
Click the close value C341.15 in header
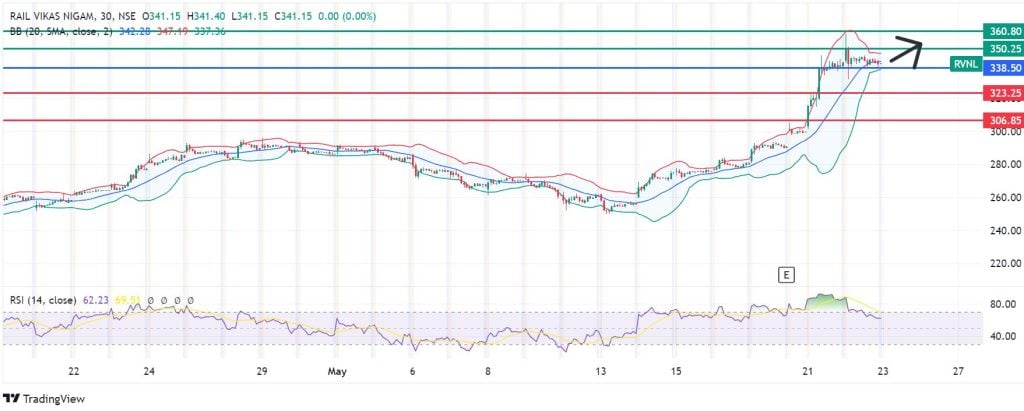click(294, 16)
